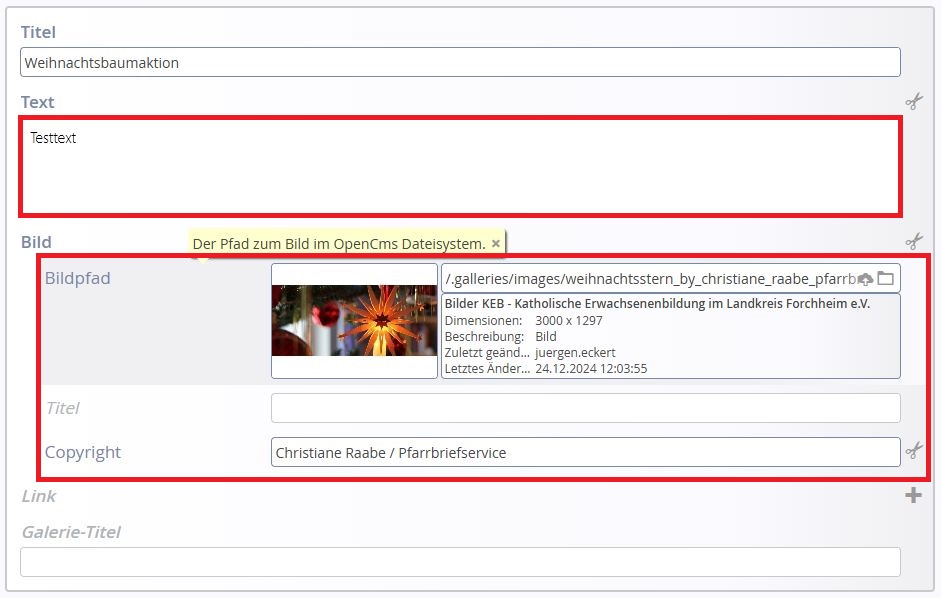Click the Link label

pyautogui.click(x=39, y=496)
